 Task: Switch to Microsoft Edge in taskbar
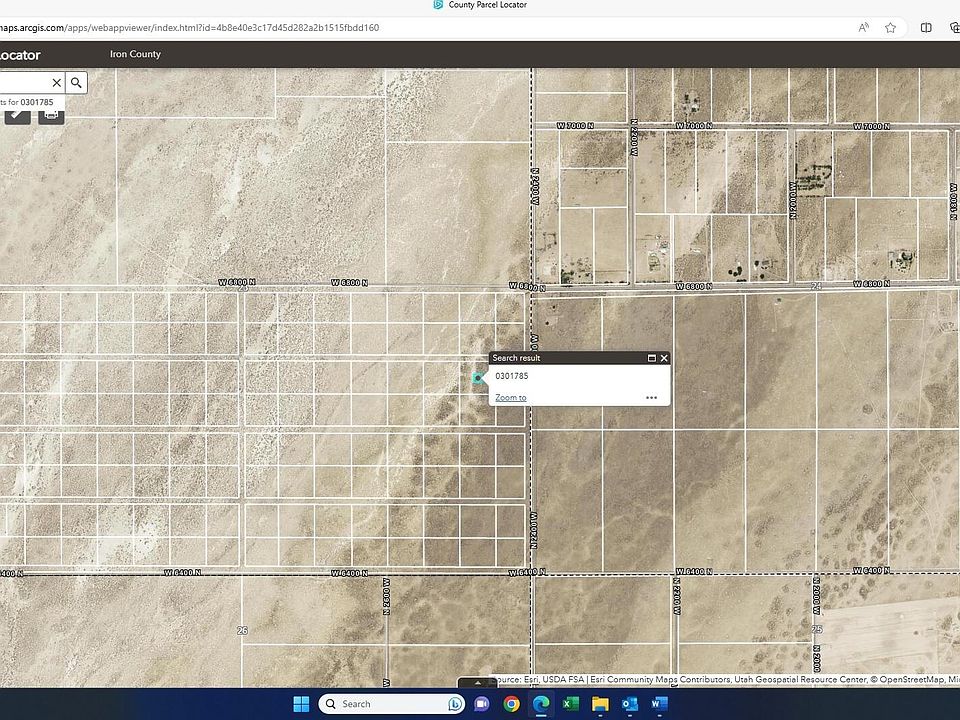coord(541,704)
